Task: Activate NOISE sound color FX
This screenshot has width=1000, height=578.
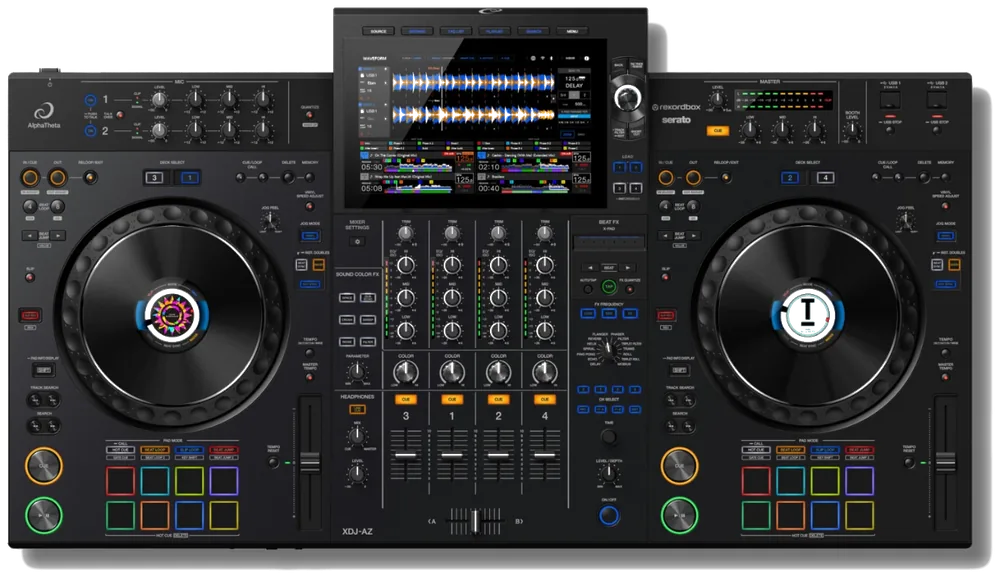Action: (x=347, y=341)
